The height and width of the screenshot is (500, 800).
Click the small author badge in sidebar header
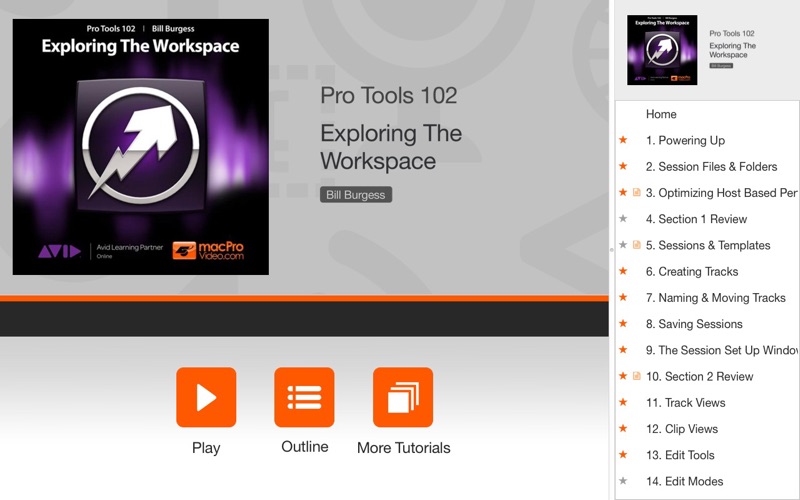tap(721, 66)
